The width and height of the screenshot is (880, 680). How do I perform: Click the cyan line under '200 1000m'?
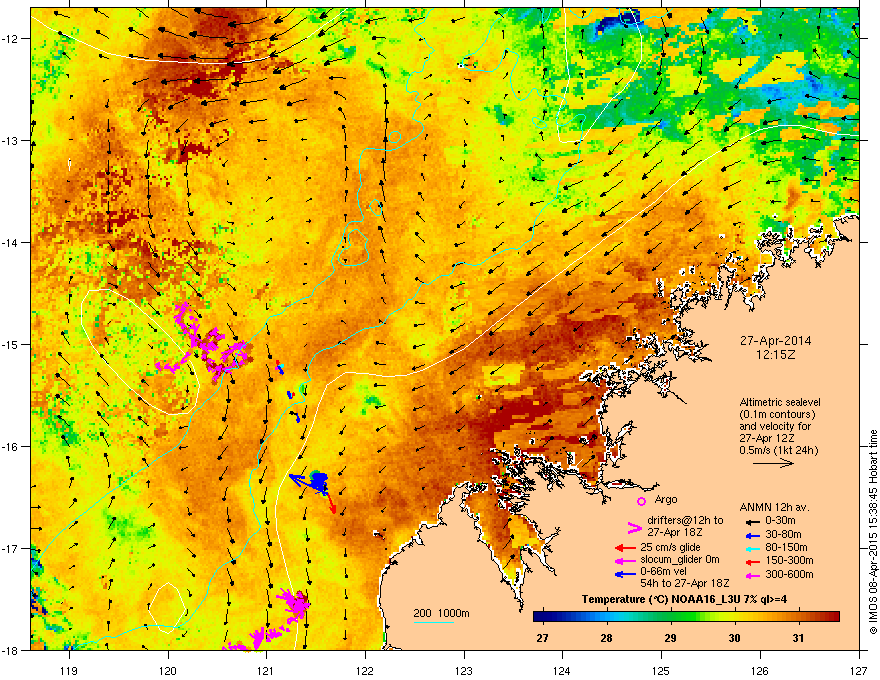coord(433,622)
